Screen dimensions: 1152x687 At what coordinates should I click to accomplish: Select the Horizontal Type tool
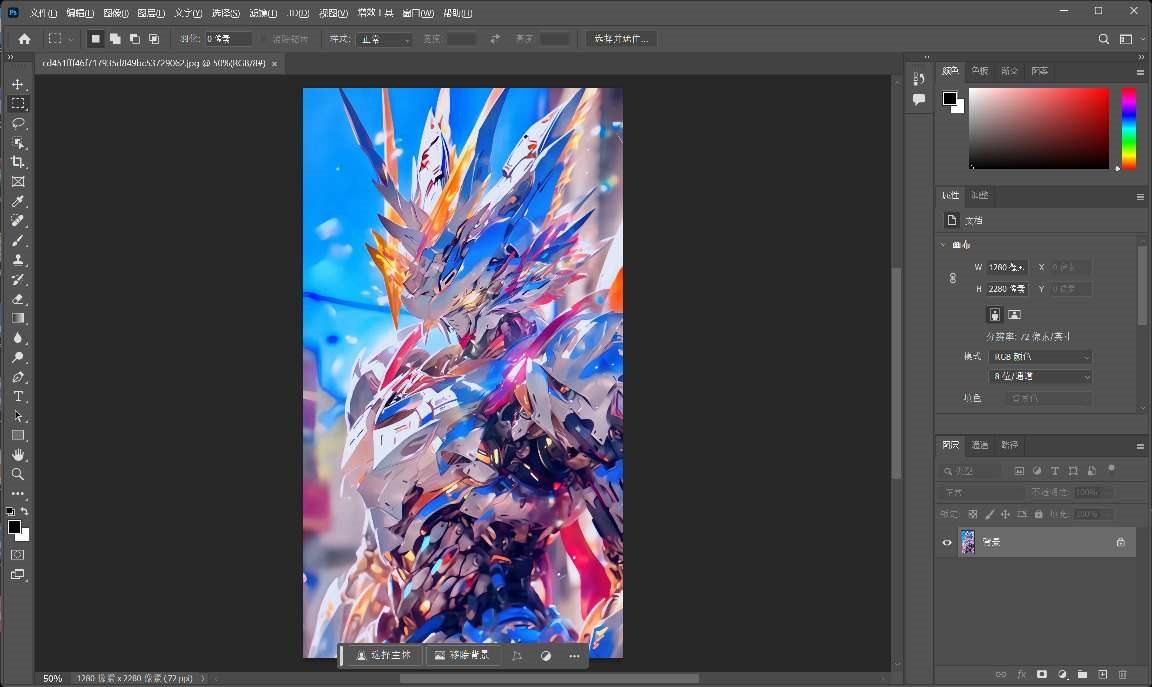(x=17, y=396)
